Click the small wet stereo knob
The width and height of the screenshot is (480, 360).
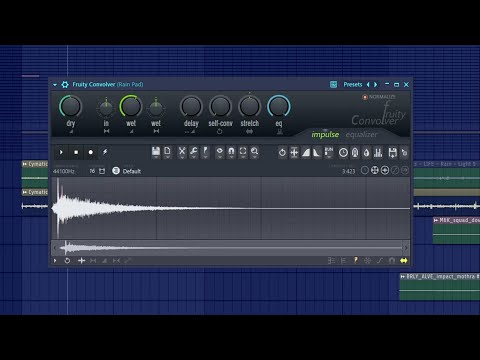tap(156, 108)
